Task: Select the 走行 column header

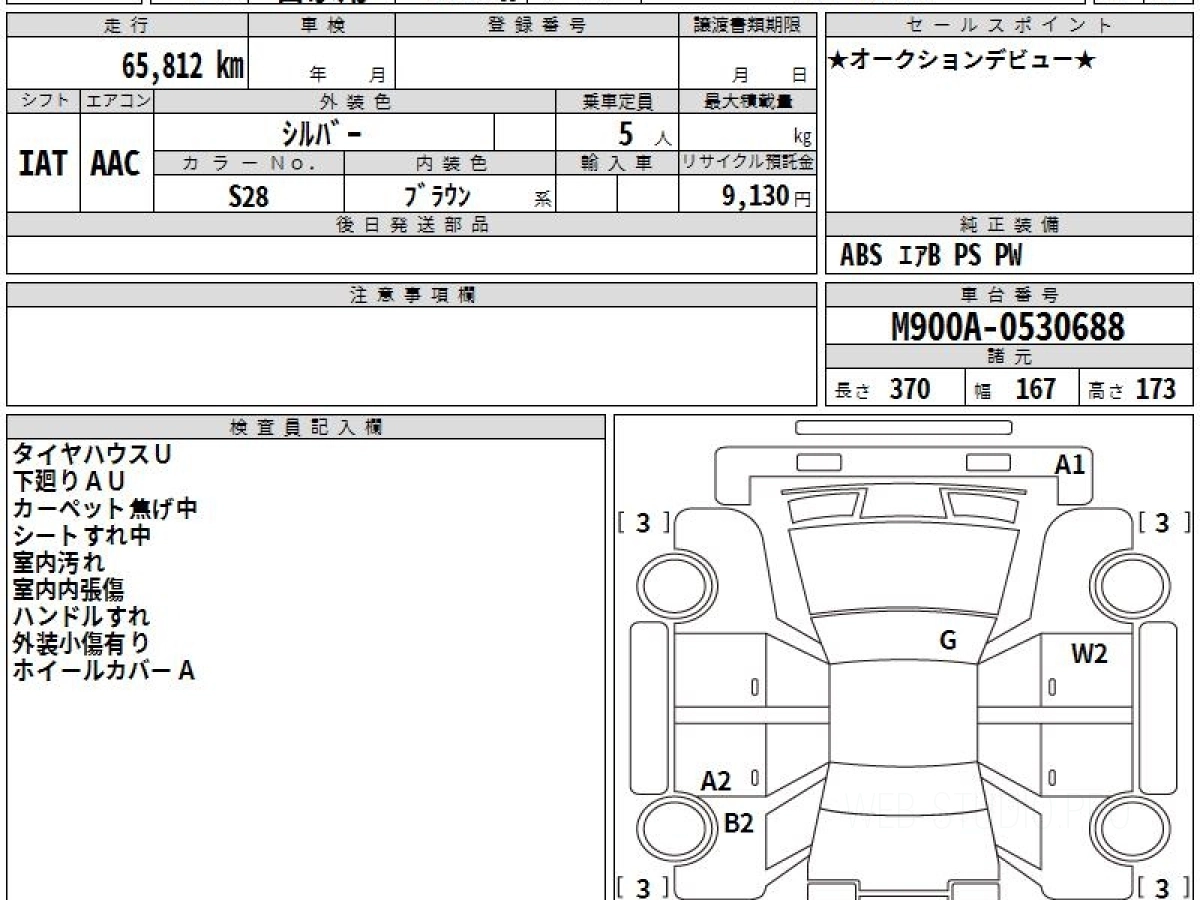Action: (127, 26)
